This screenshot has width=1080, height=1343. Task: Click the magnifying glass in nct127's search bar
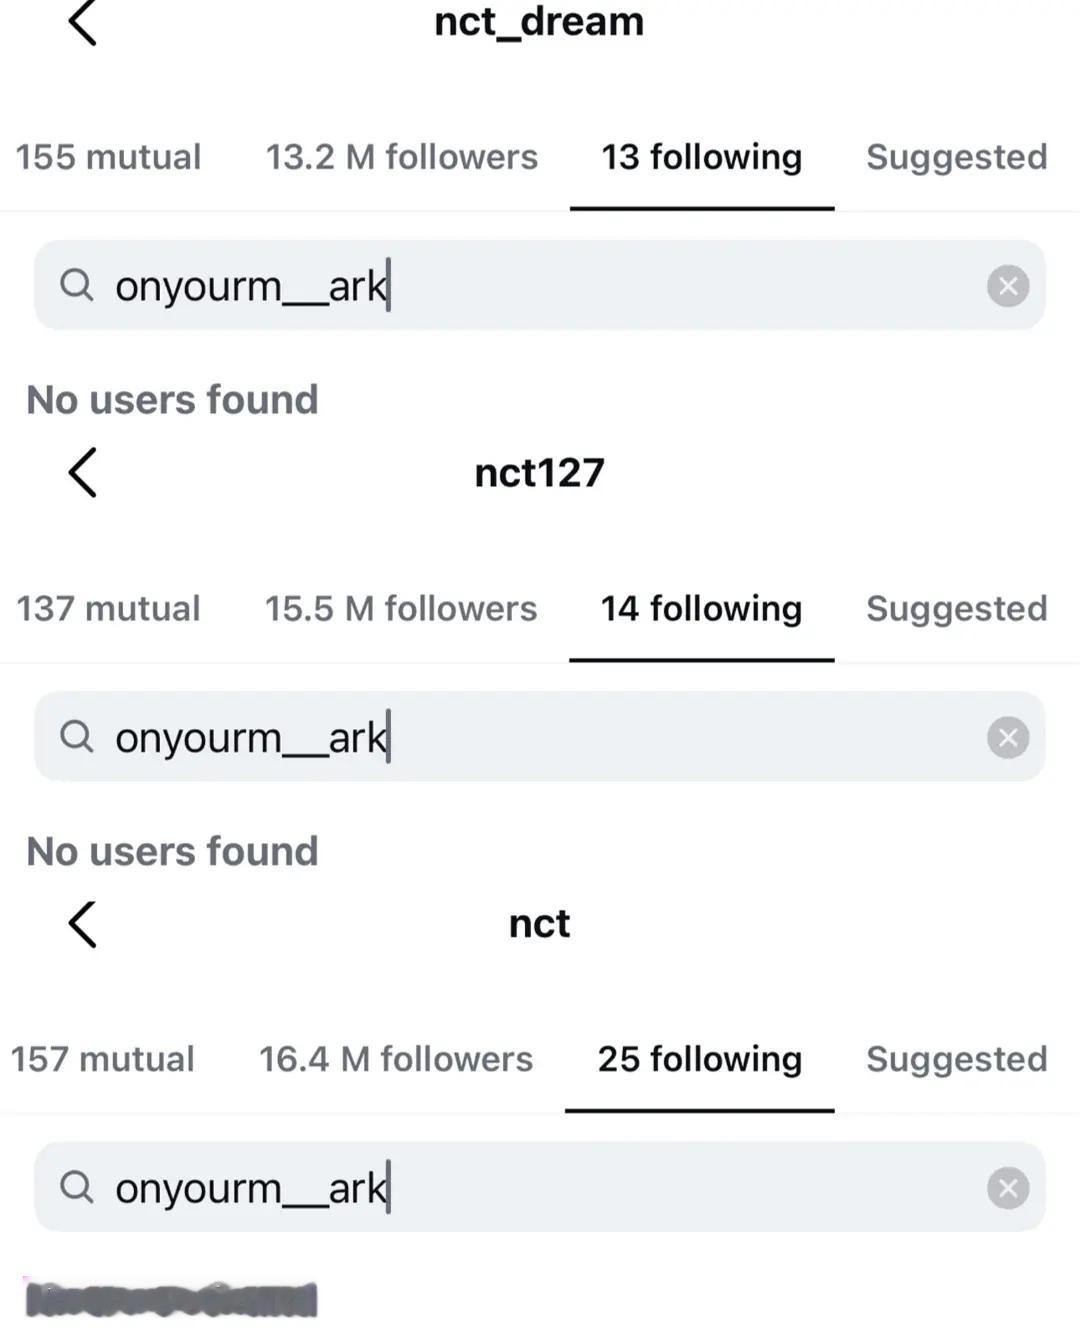tap(76, 737)
